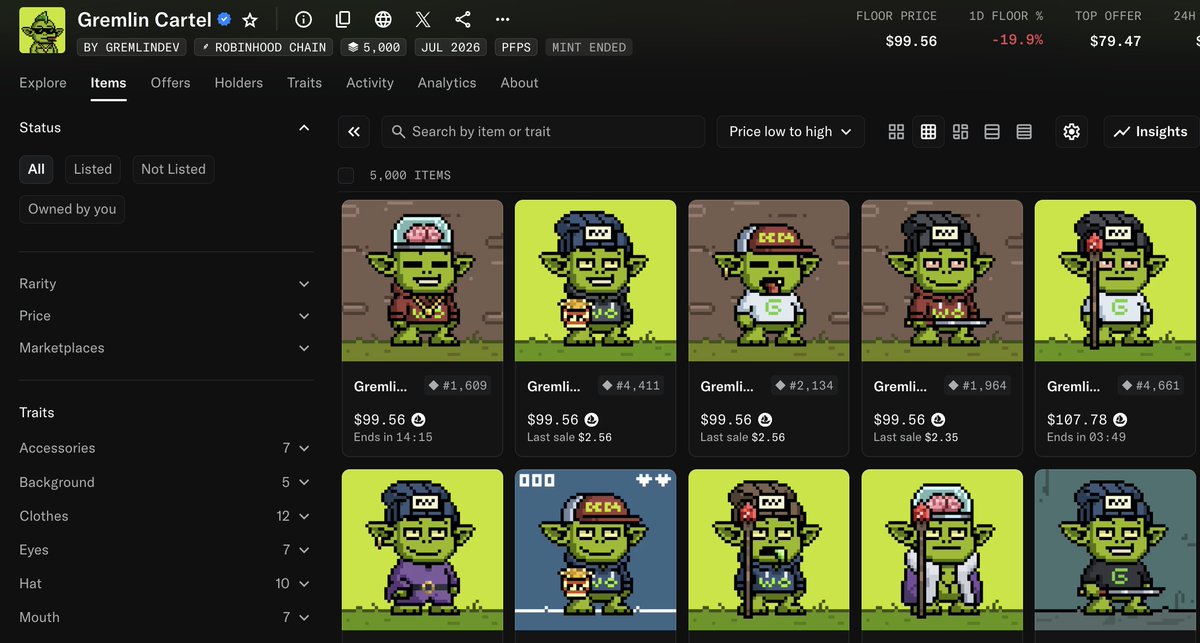The height and width of the screenshot is (643, 1200).
Task: Open the more options ellipsis menu
Action: pos(503,20)
